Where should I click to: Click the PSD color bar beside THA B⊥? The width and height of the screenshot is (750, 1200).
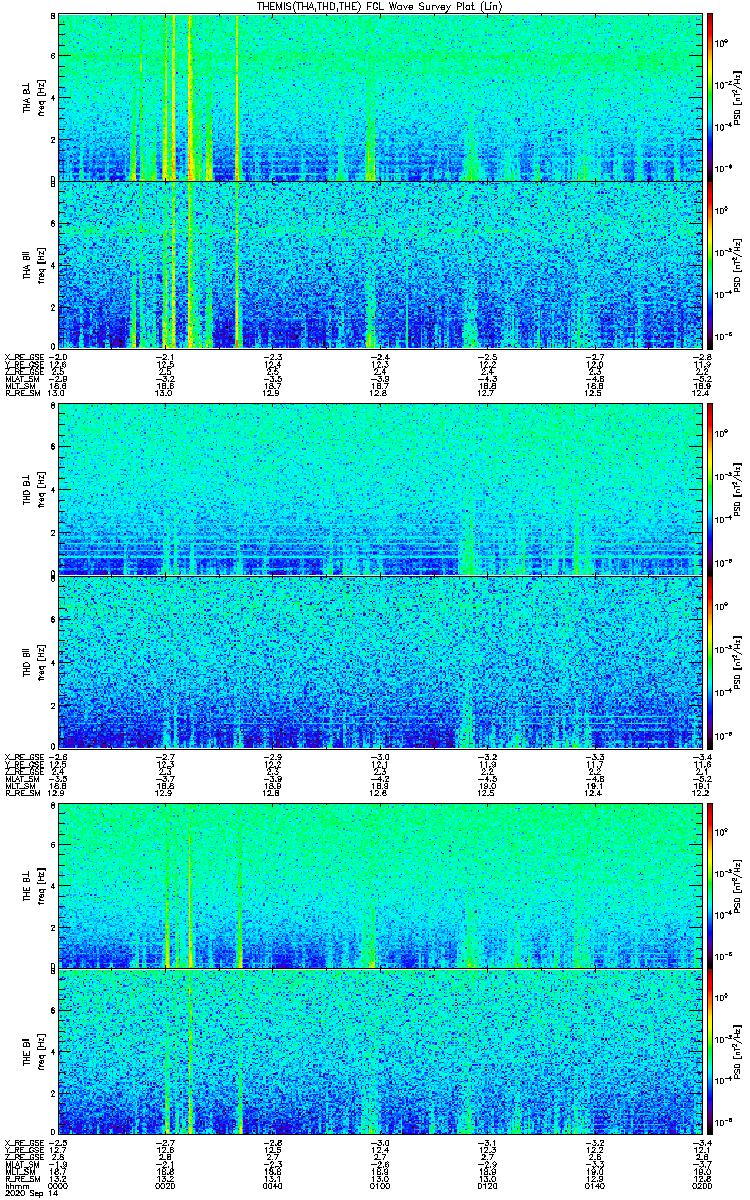(710, 97)
